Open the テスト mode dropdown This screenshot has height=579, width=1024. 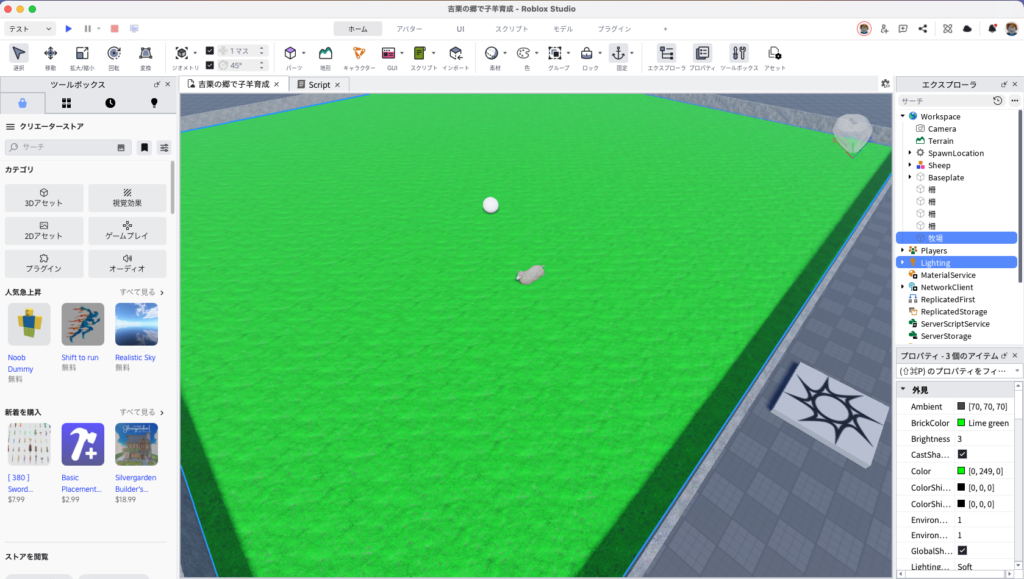pyautogui.click(x=30, y=29)
